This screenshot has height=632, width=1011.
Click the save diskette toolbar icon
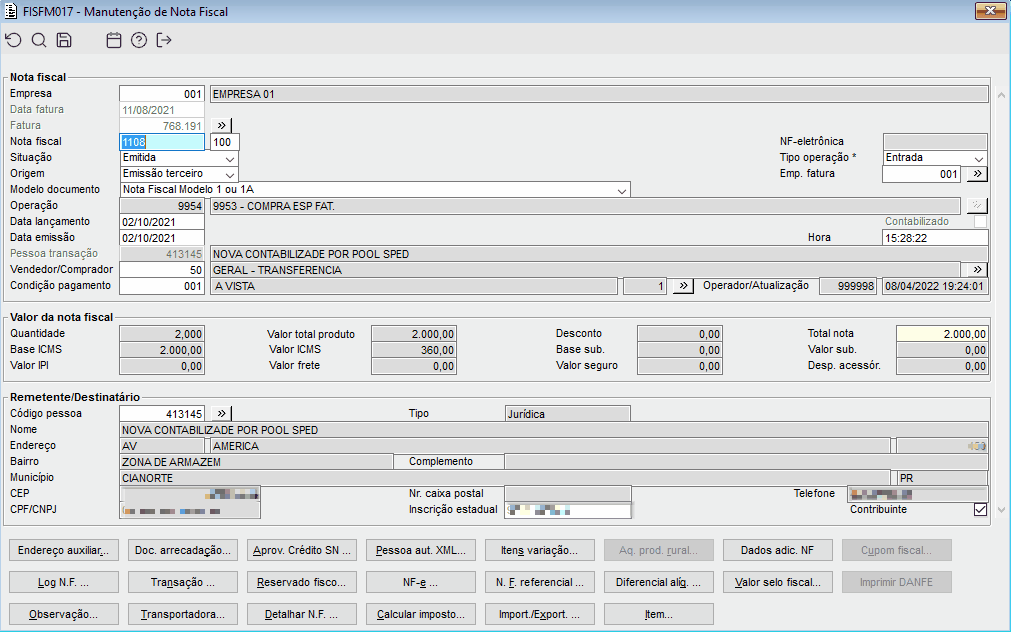[x=64, y=40]
